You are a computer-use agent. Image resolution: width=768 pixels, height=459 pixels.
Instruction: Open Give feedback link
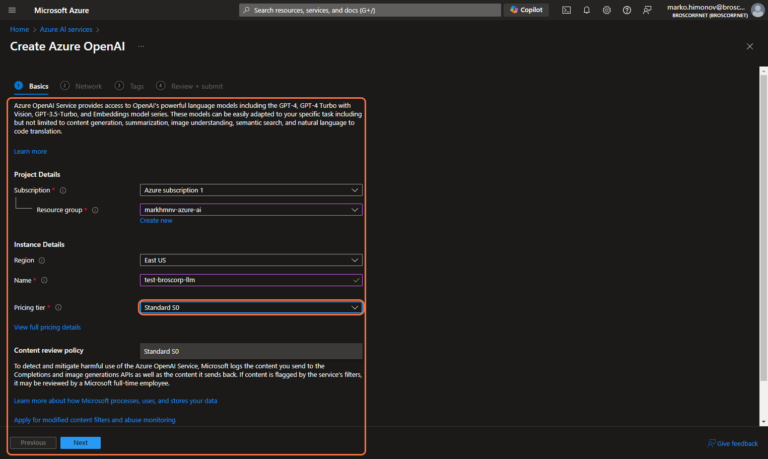click(x=733, y=443)
